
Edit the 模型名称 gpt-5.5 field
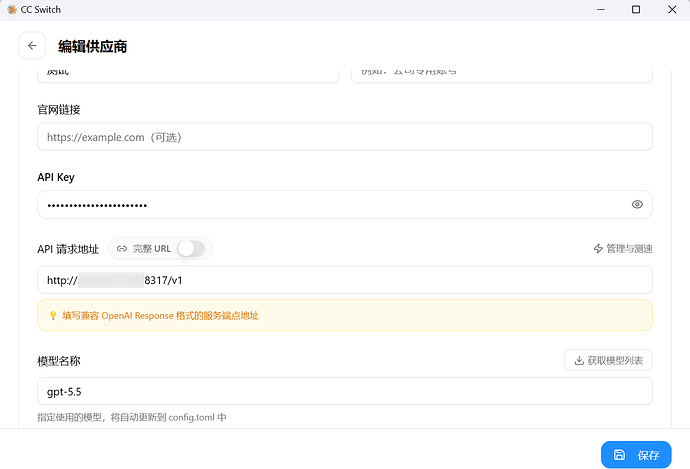click(x=345, y=392)
